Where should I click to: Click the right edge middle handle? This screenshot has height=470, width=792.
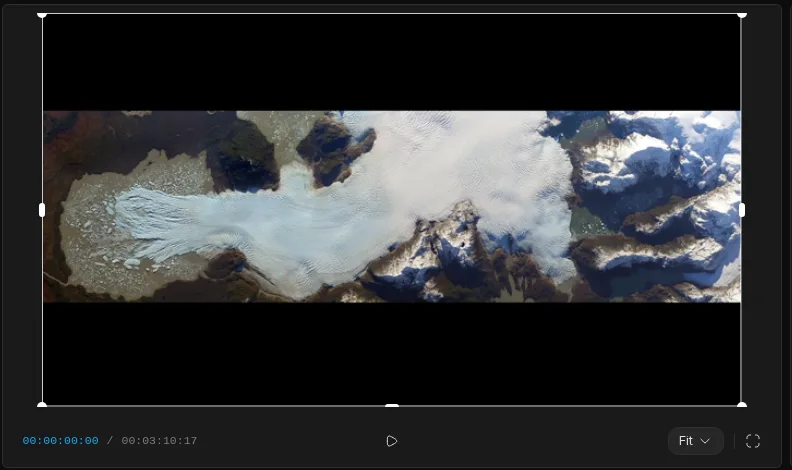pyautogui.click(x=741, y=210)
